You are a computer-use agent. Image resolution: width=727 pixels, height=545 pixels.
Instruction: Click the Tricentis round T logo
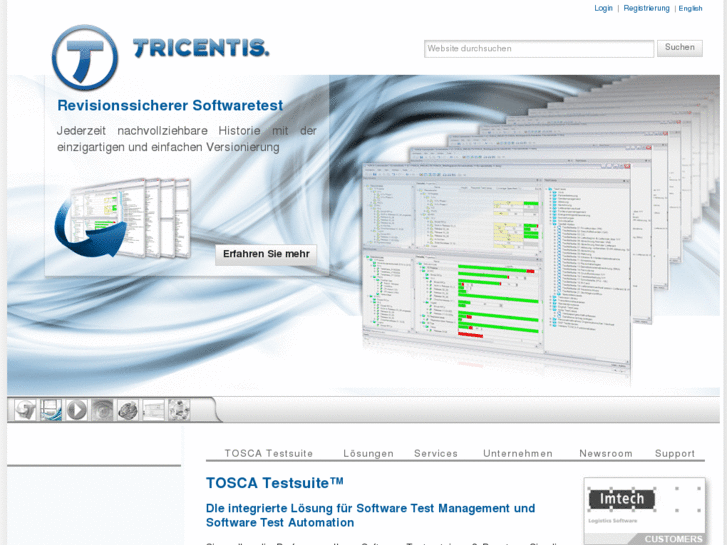[85, 58]
